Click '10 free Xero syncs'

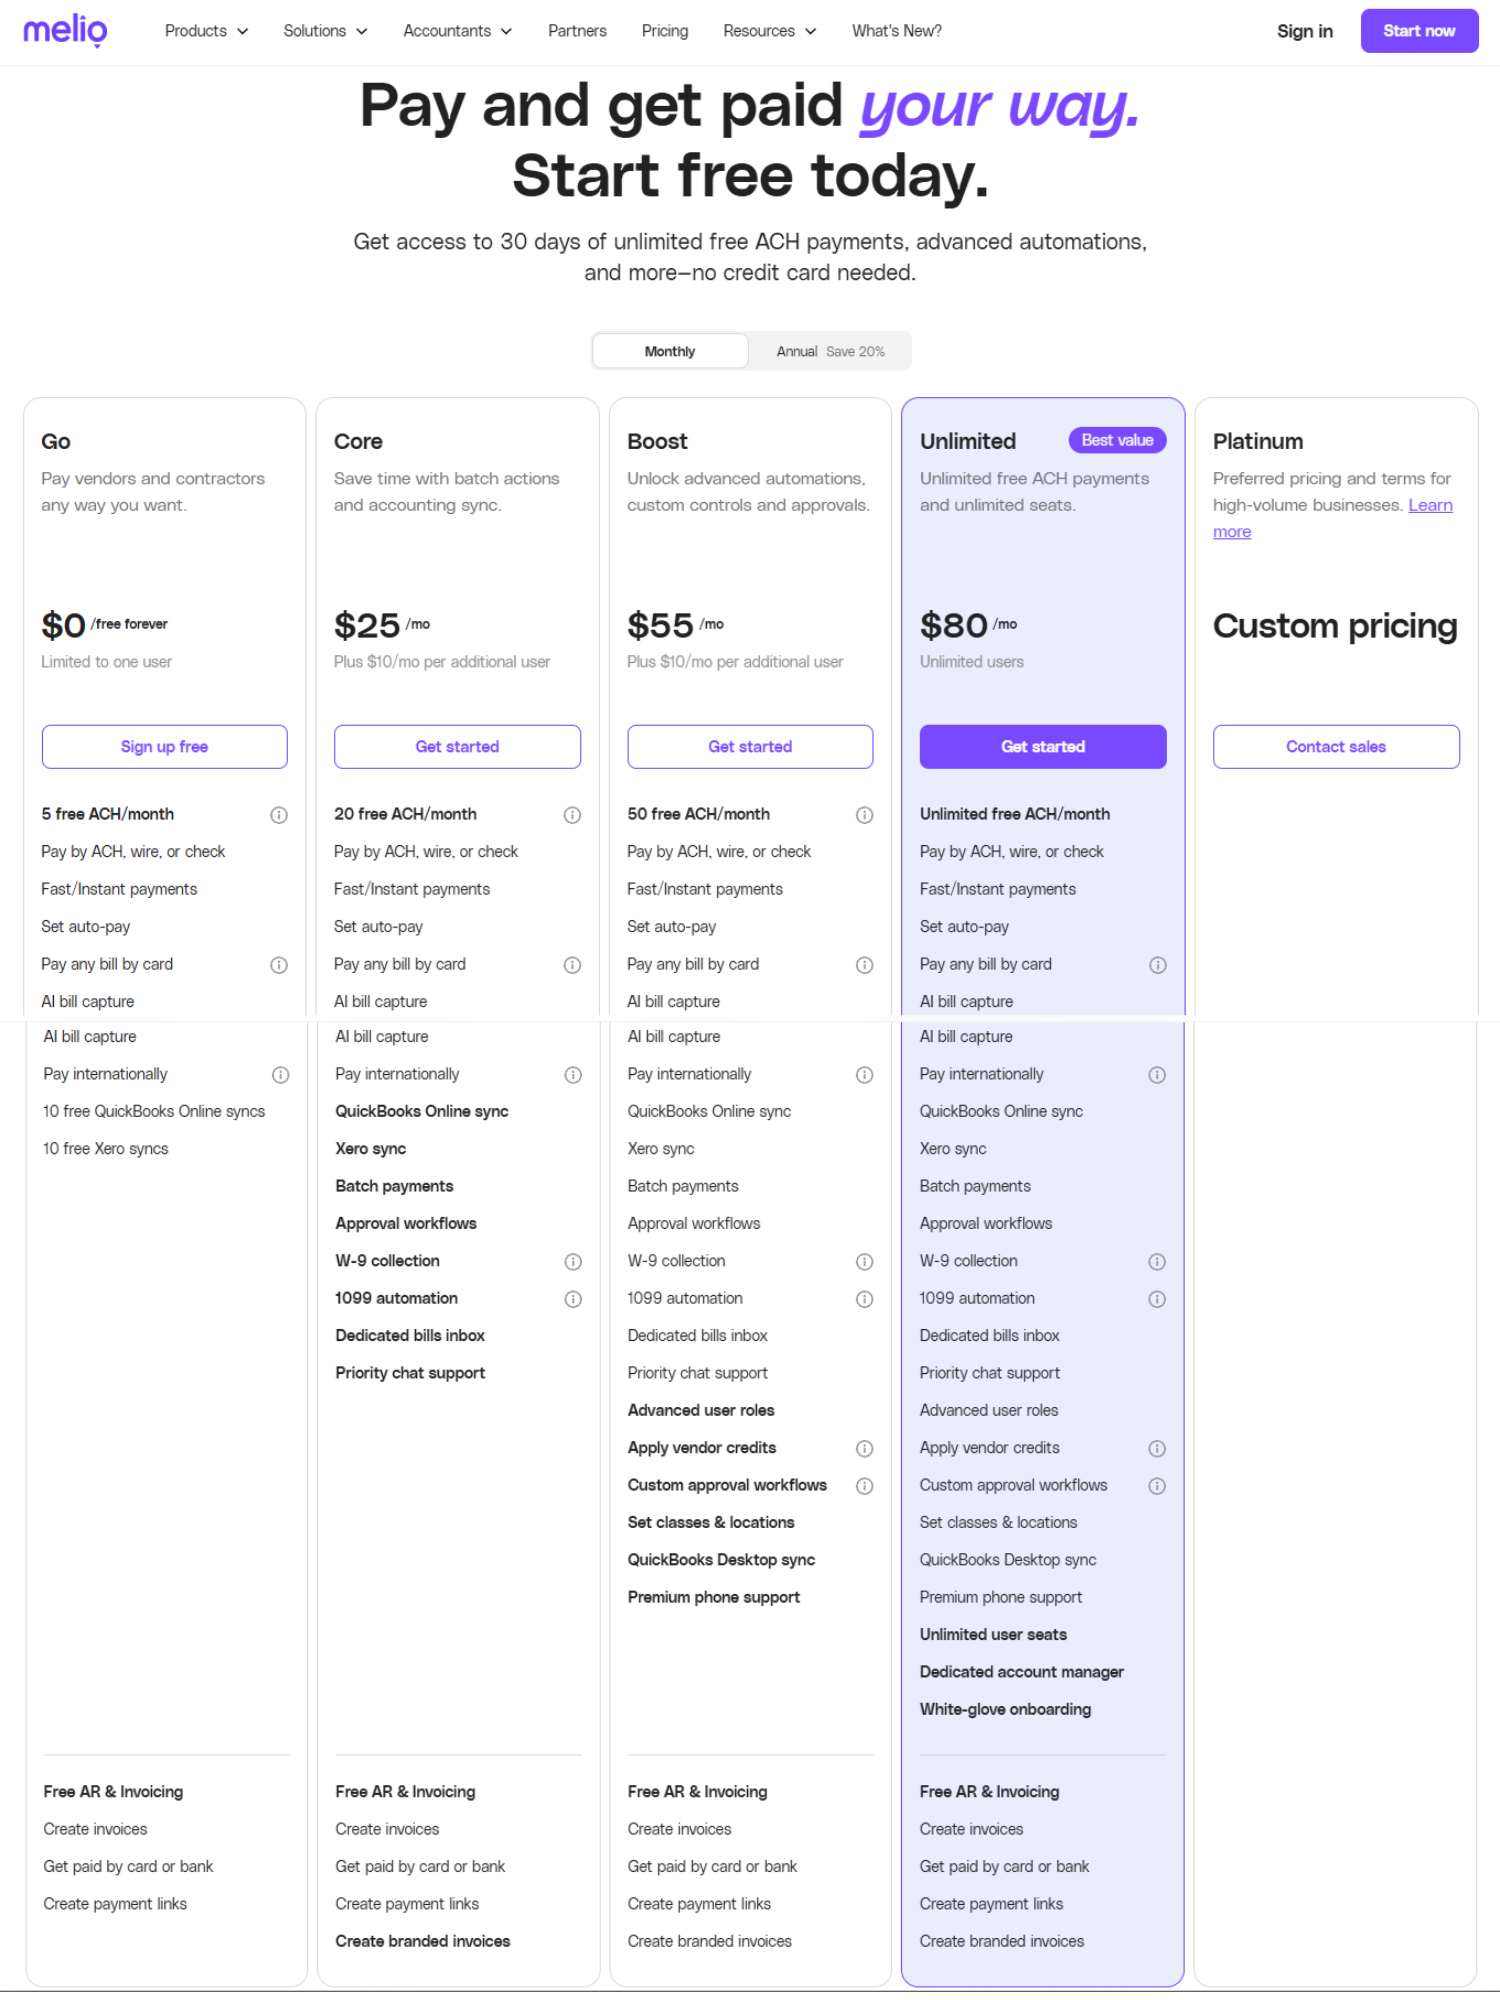tap(106, 1149)
